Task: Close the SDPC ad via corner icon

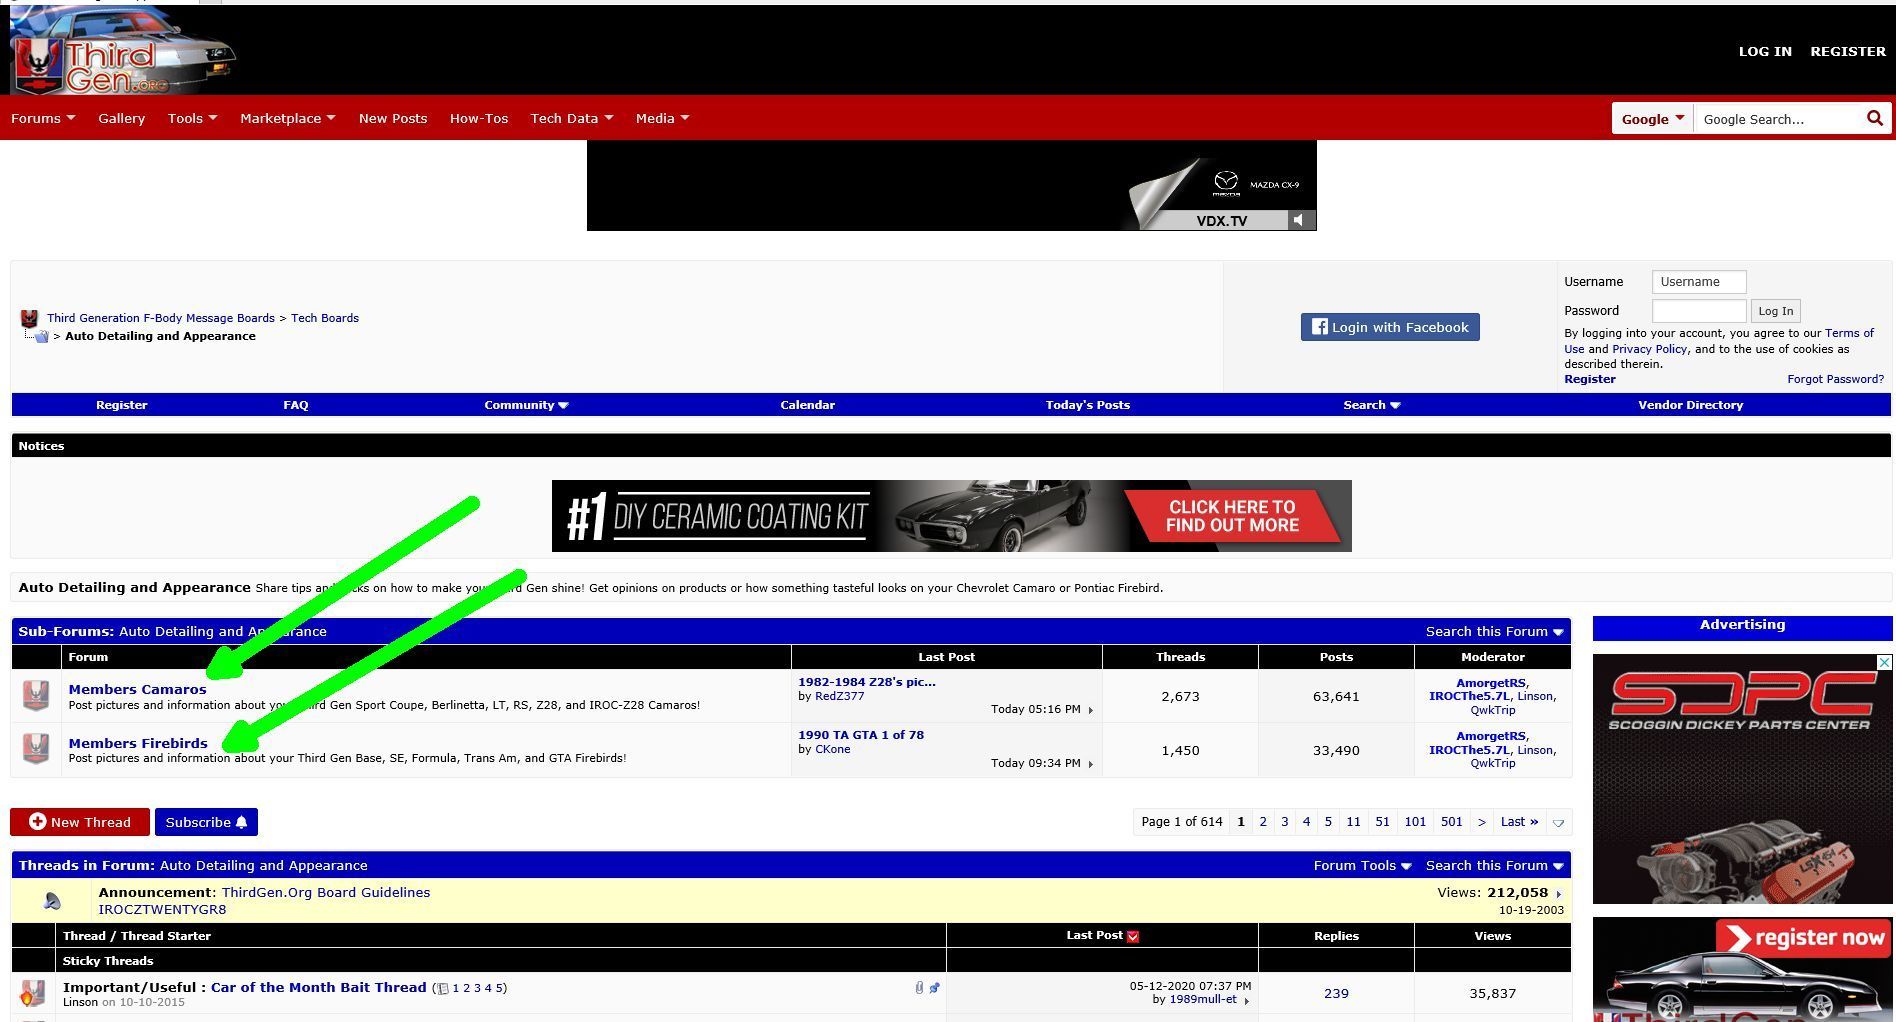Action: tap(1884, 663)
